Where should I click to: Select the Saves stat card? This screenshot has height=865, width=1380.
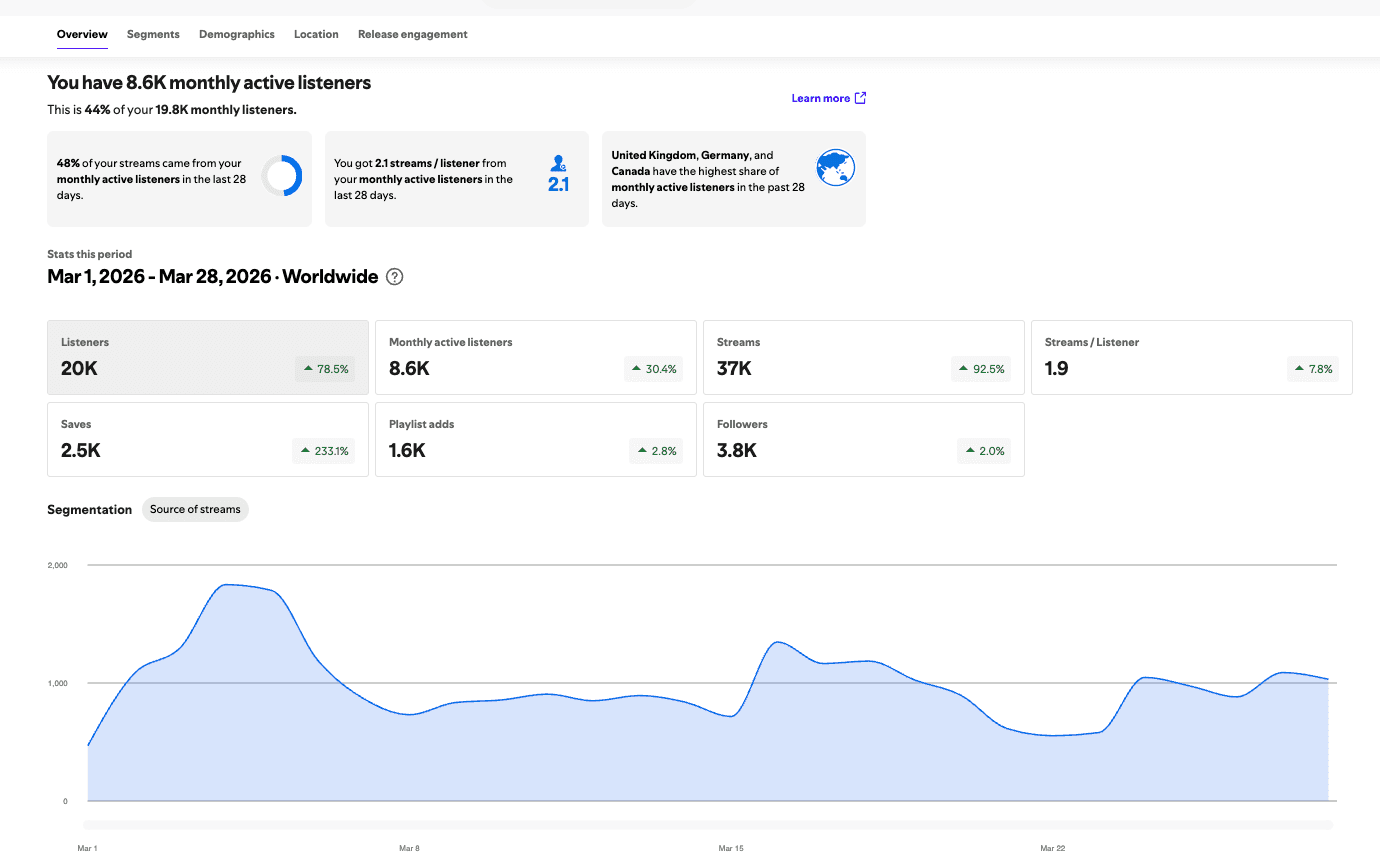coord(208,439)
